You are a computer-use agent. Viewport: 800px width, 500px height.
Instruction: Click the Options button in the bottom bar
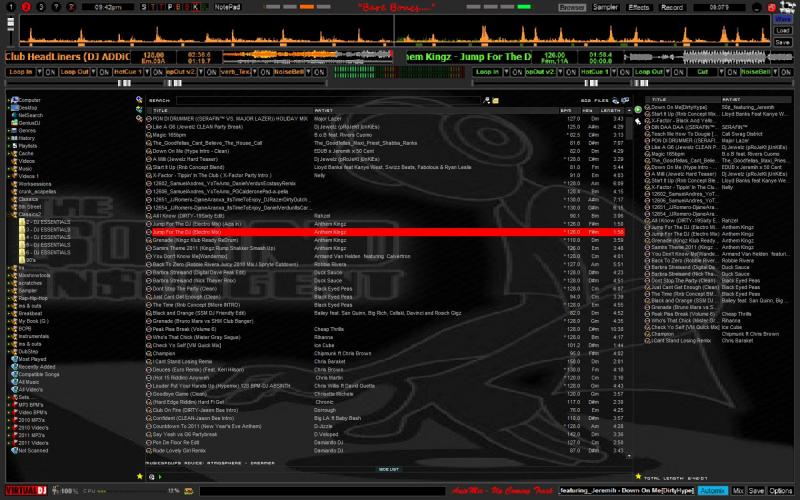(x=780, y=491)
